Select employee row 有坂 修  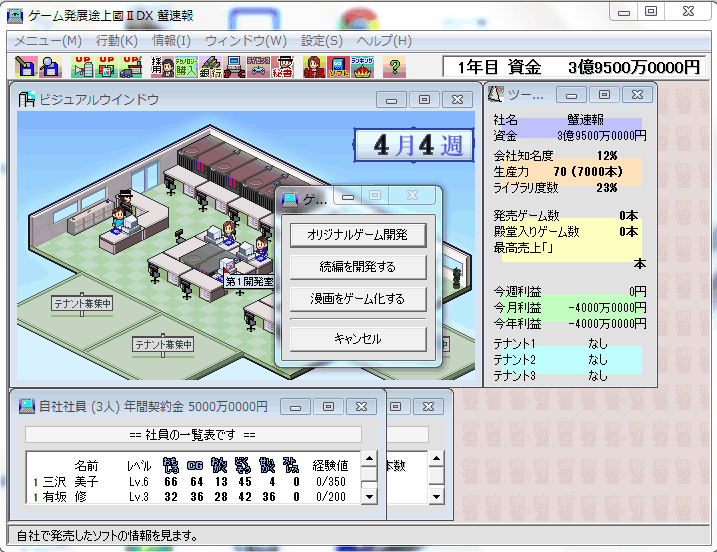tap(193, 497)
